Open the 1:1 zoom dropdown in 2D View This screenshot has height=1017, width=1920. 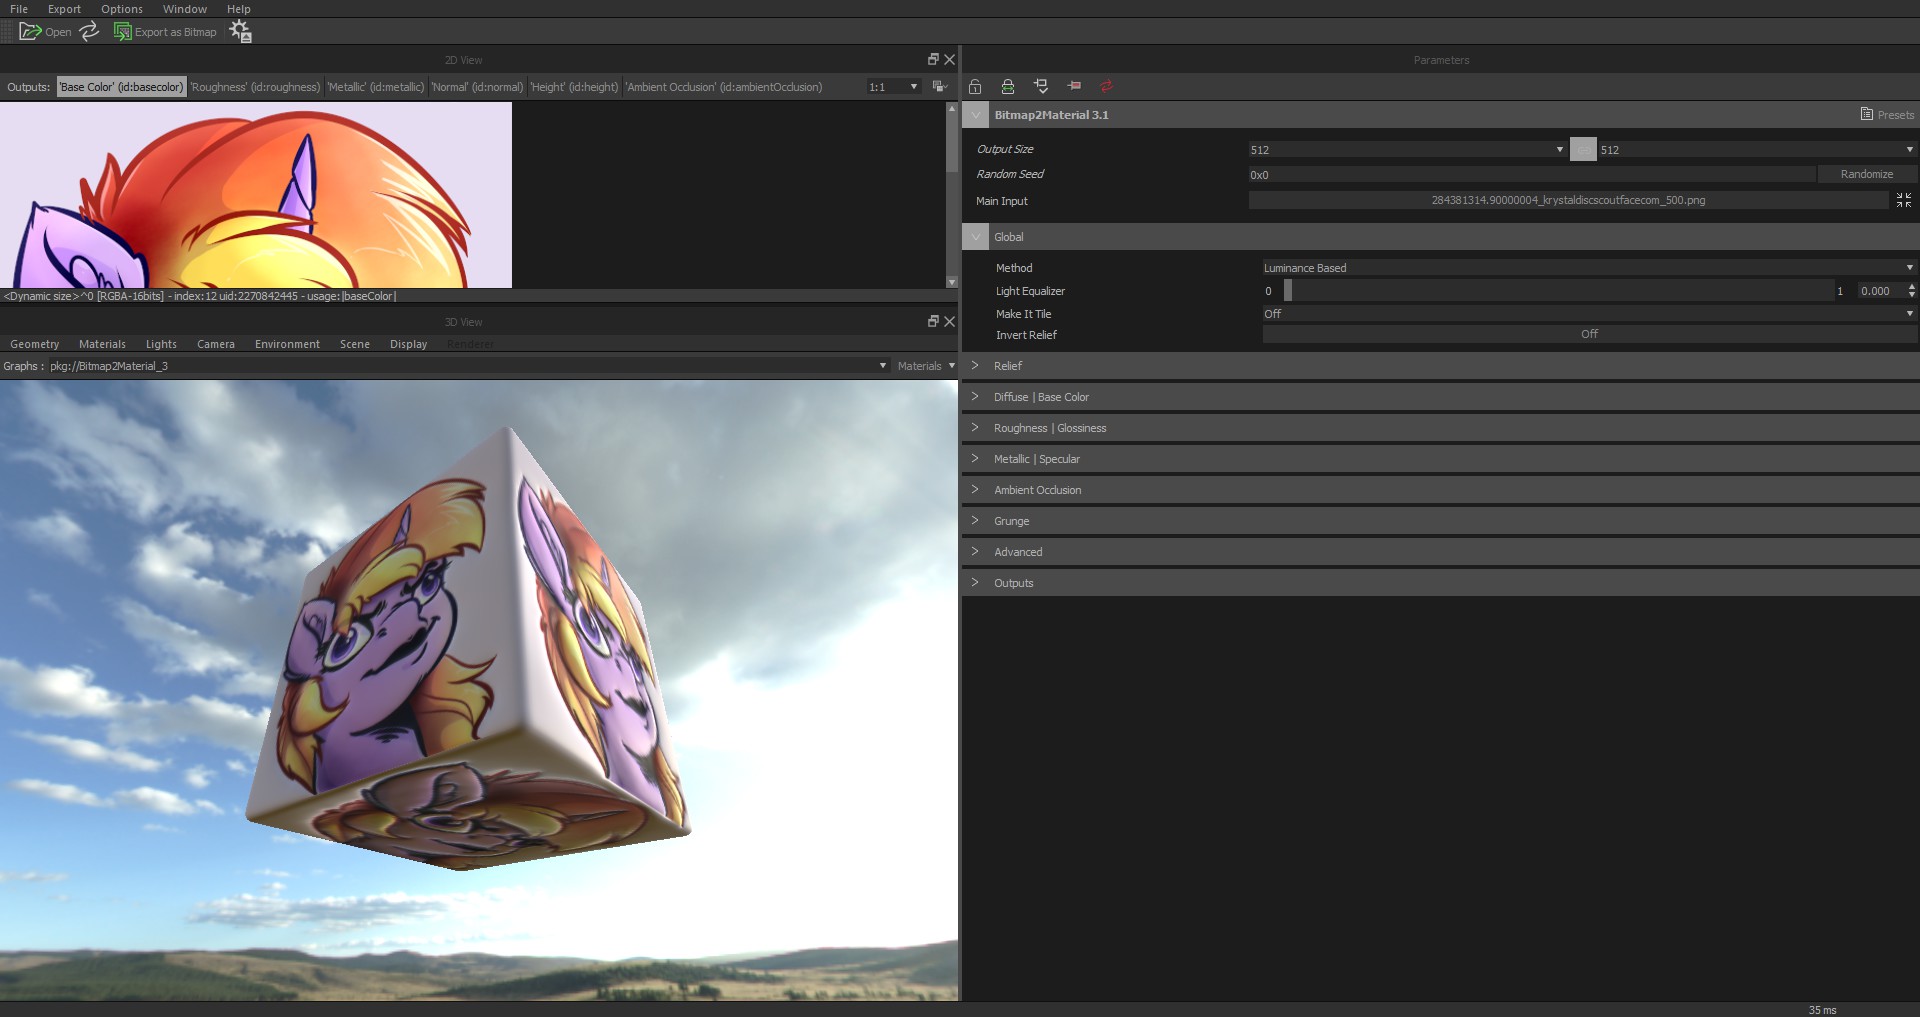893,87
